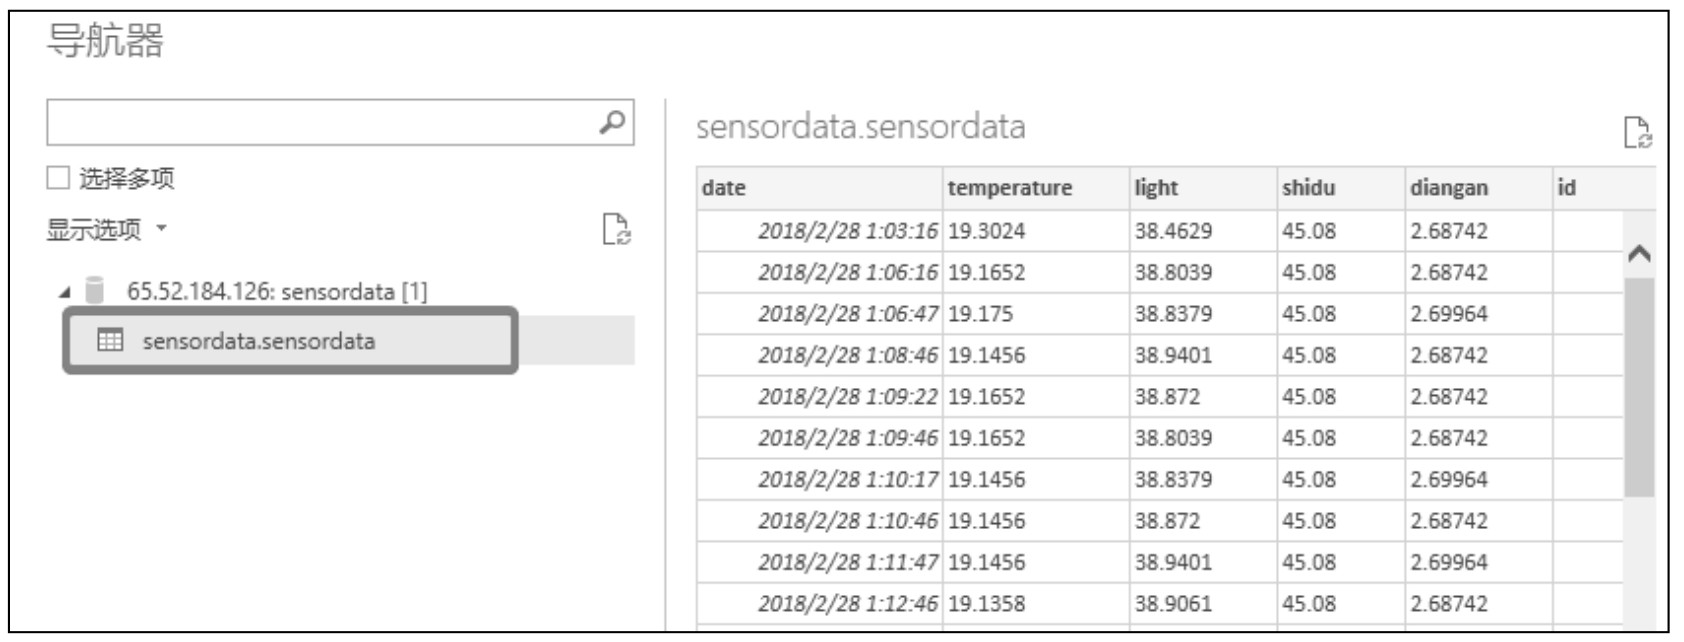The height and width of the screenshot is (642, 1684).
Task: Click the diangan column header
Action: [x=1479, y=188]
